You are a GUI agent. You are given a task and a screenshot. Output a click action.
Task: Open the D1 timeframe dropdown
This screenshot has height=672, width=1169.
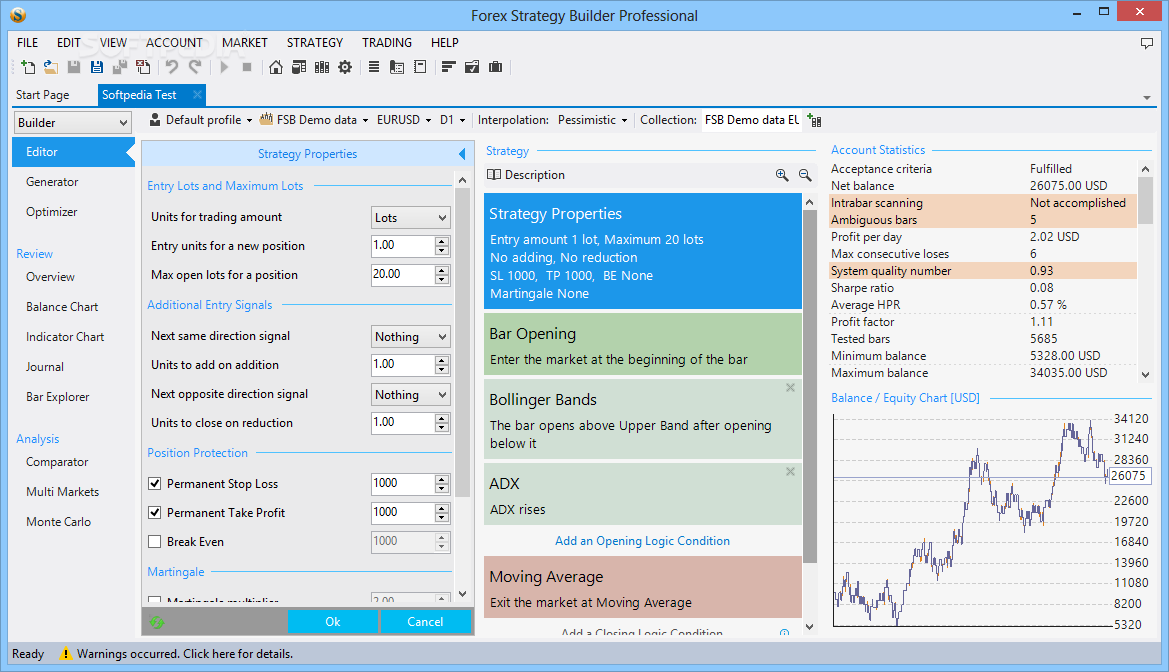(453, 120)
